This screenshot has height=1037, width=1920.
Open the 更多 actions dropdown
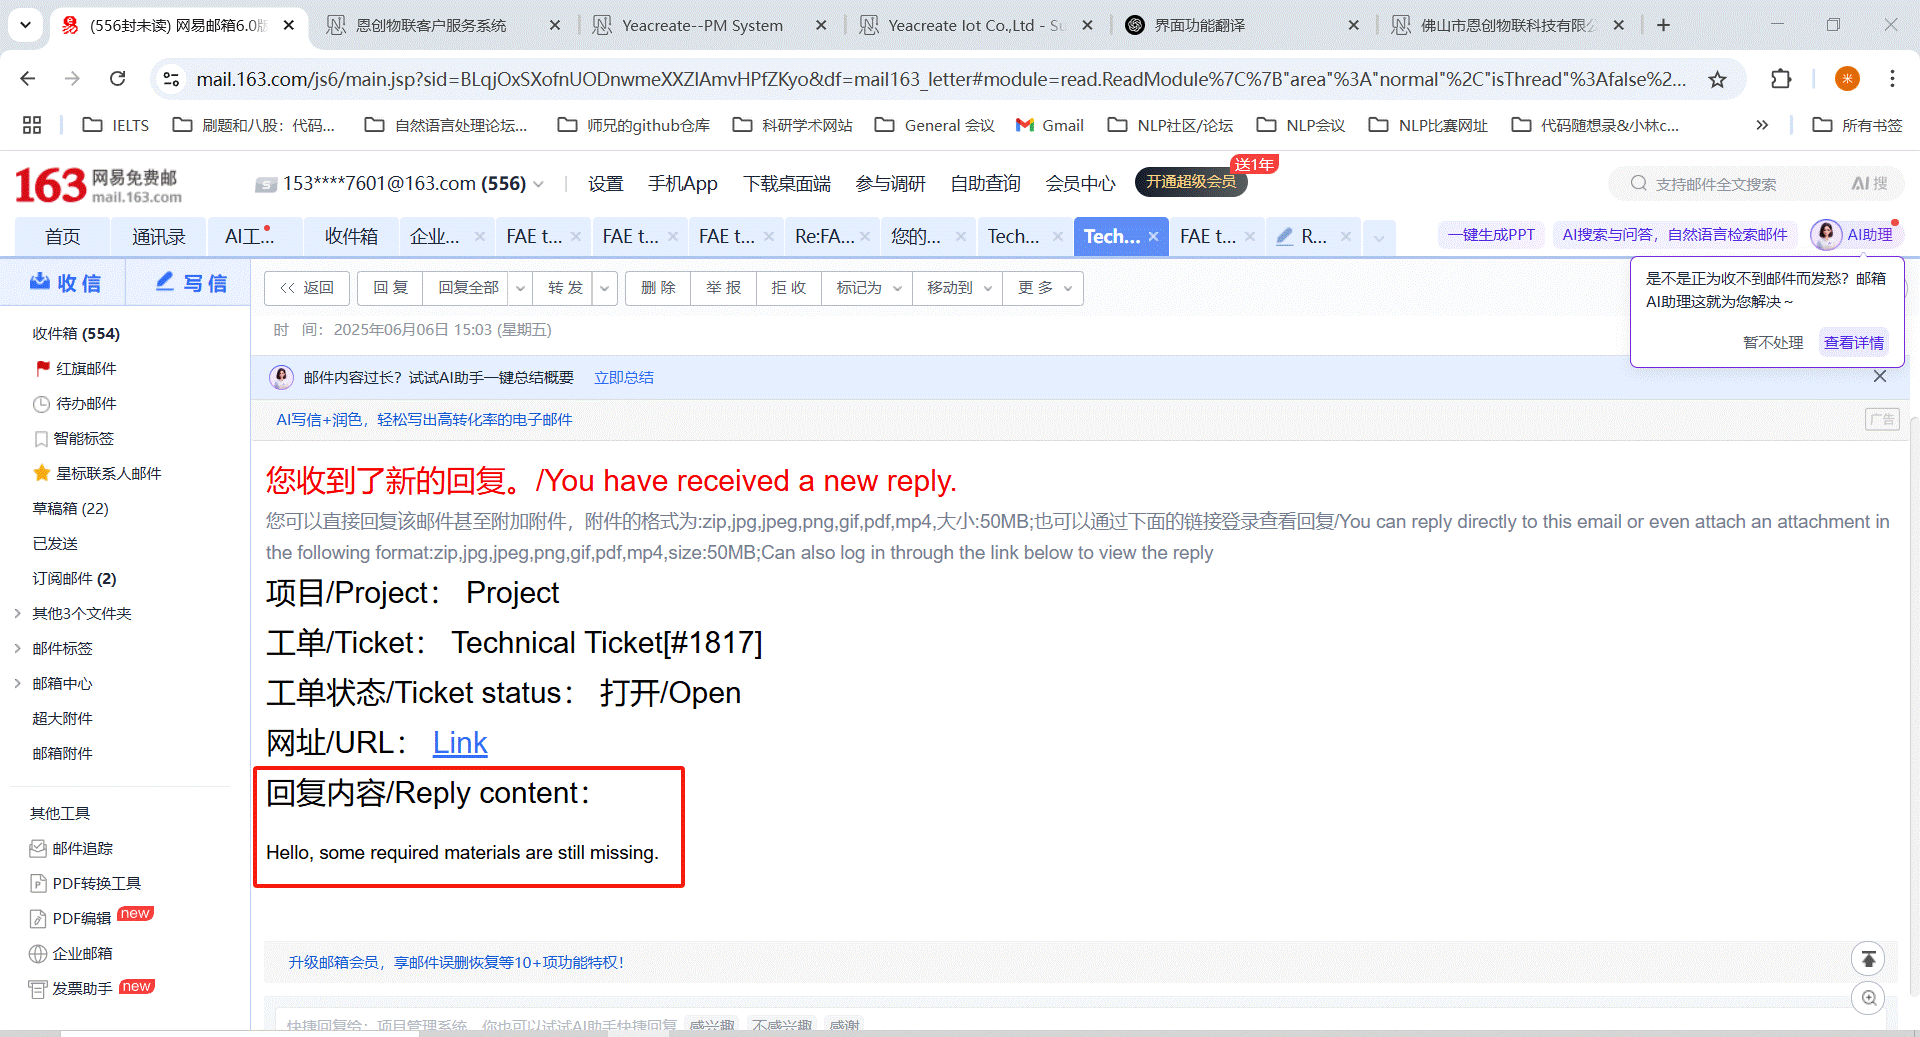click(x=1044, y=288)
